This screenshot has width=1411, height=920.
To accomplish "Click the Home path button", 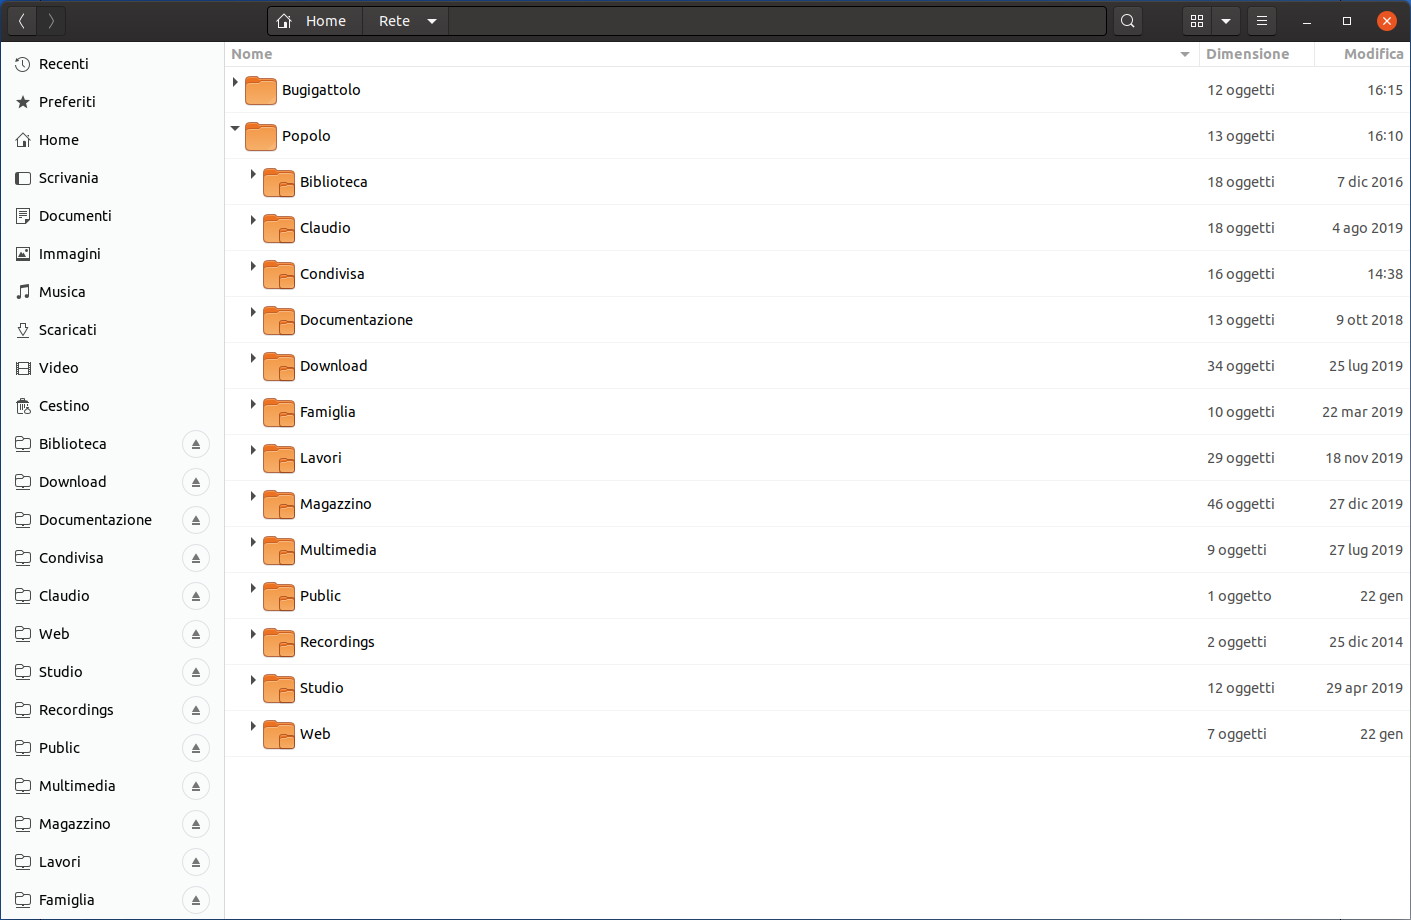I will coord(314,21).
